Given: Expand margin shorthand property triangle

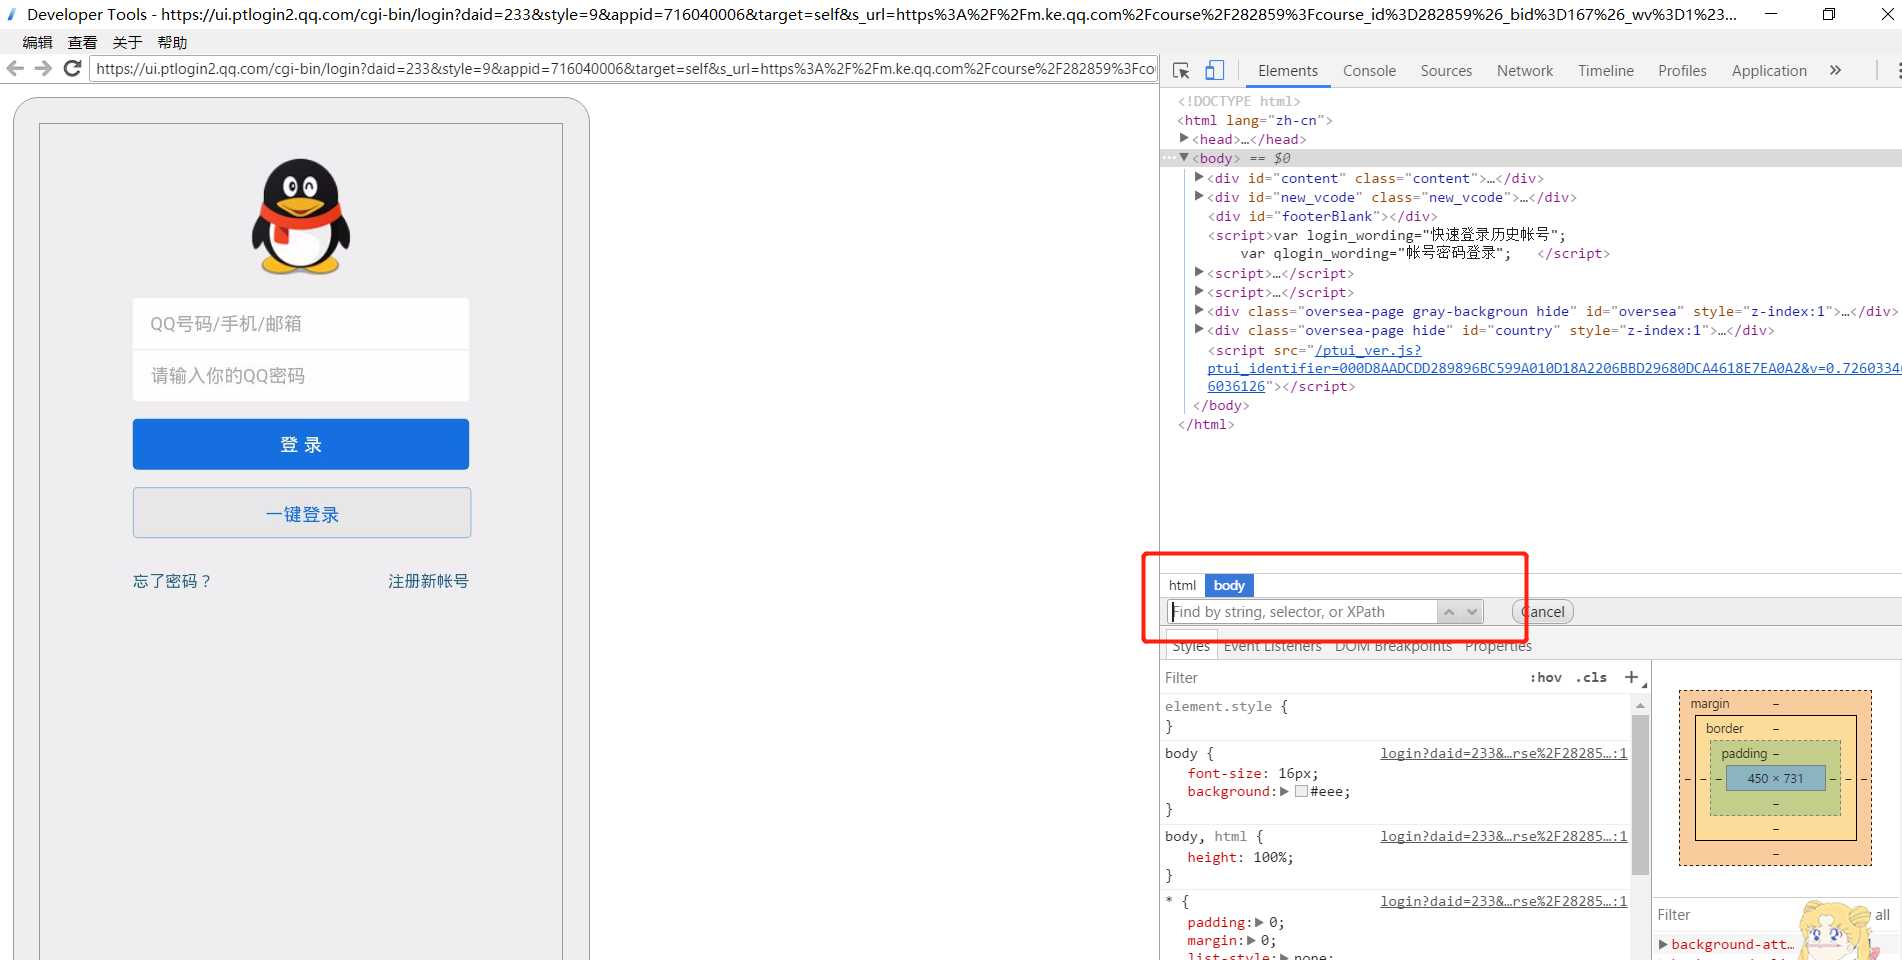Looking at the screenshot, I should [1251, 940].
